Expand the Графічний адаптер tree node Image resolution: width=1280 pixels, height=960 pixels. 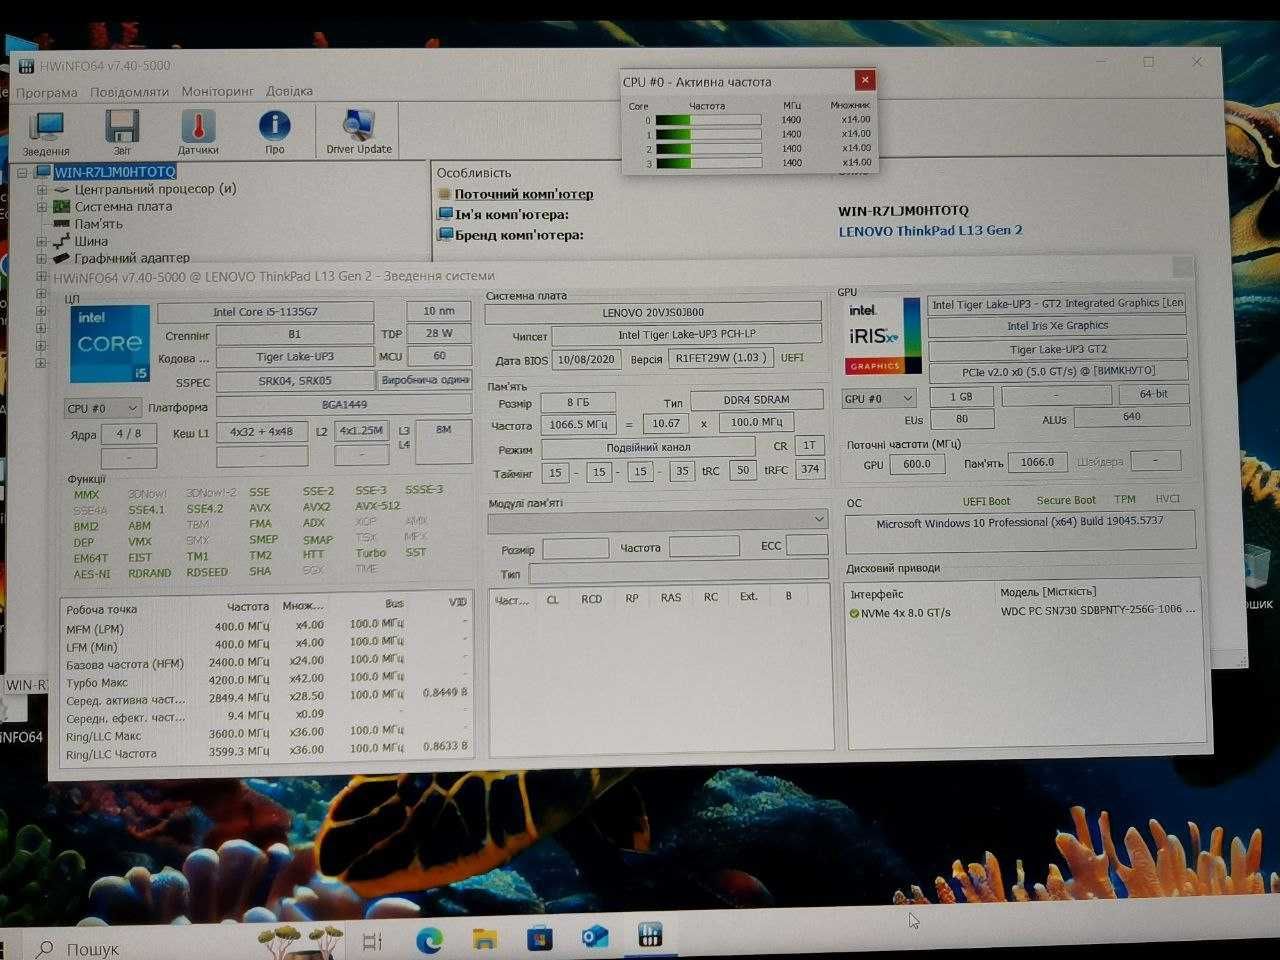click(x=42, y=258)
